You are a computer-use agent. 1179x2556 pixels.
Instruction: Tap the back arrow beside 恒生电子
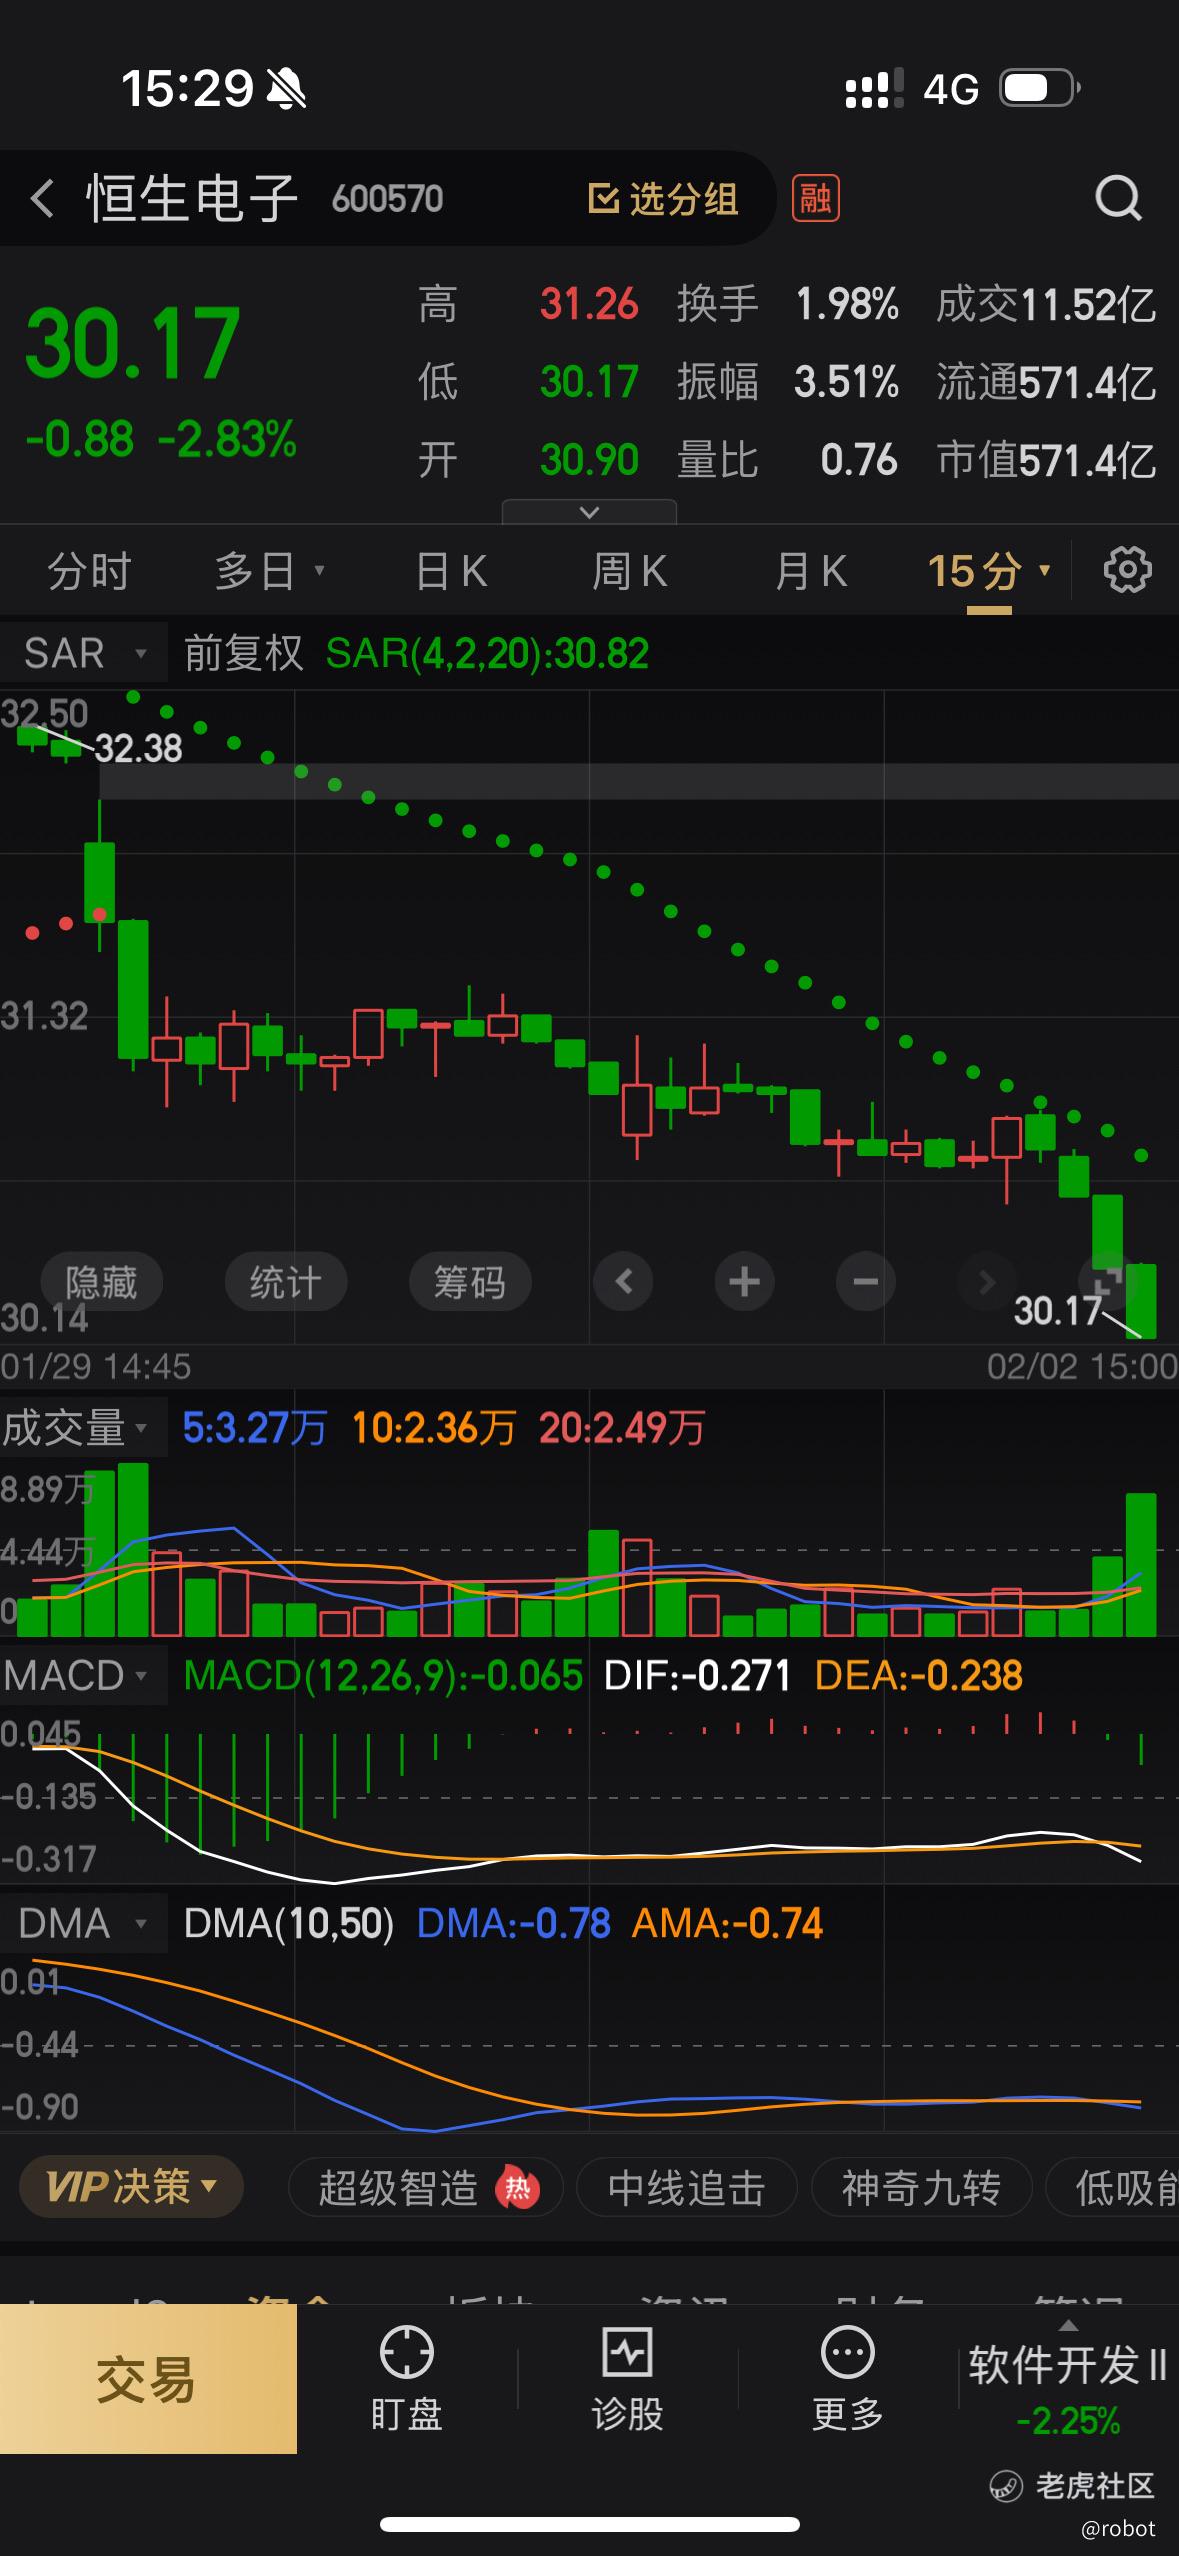pos(42,198)
